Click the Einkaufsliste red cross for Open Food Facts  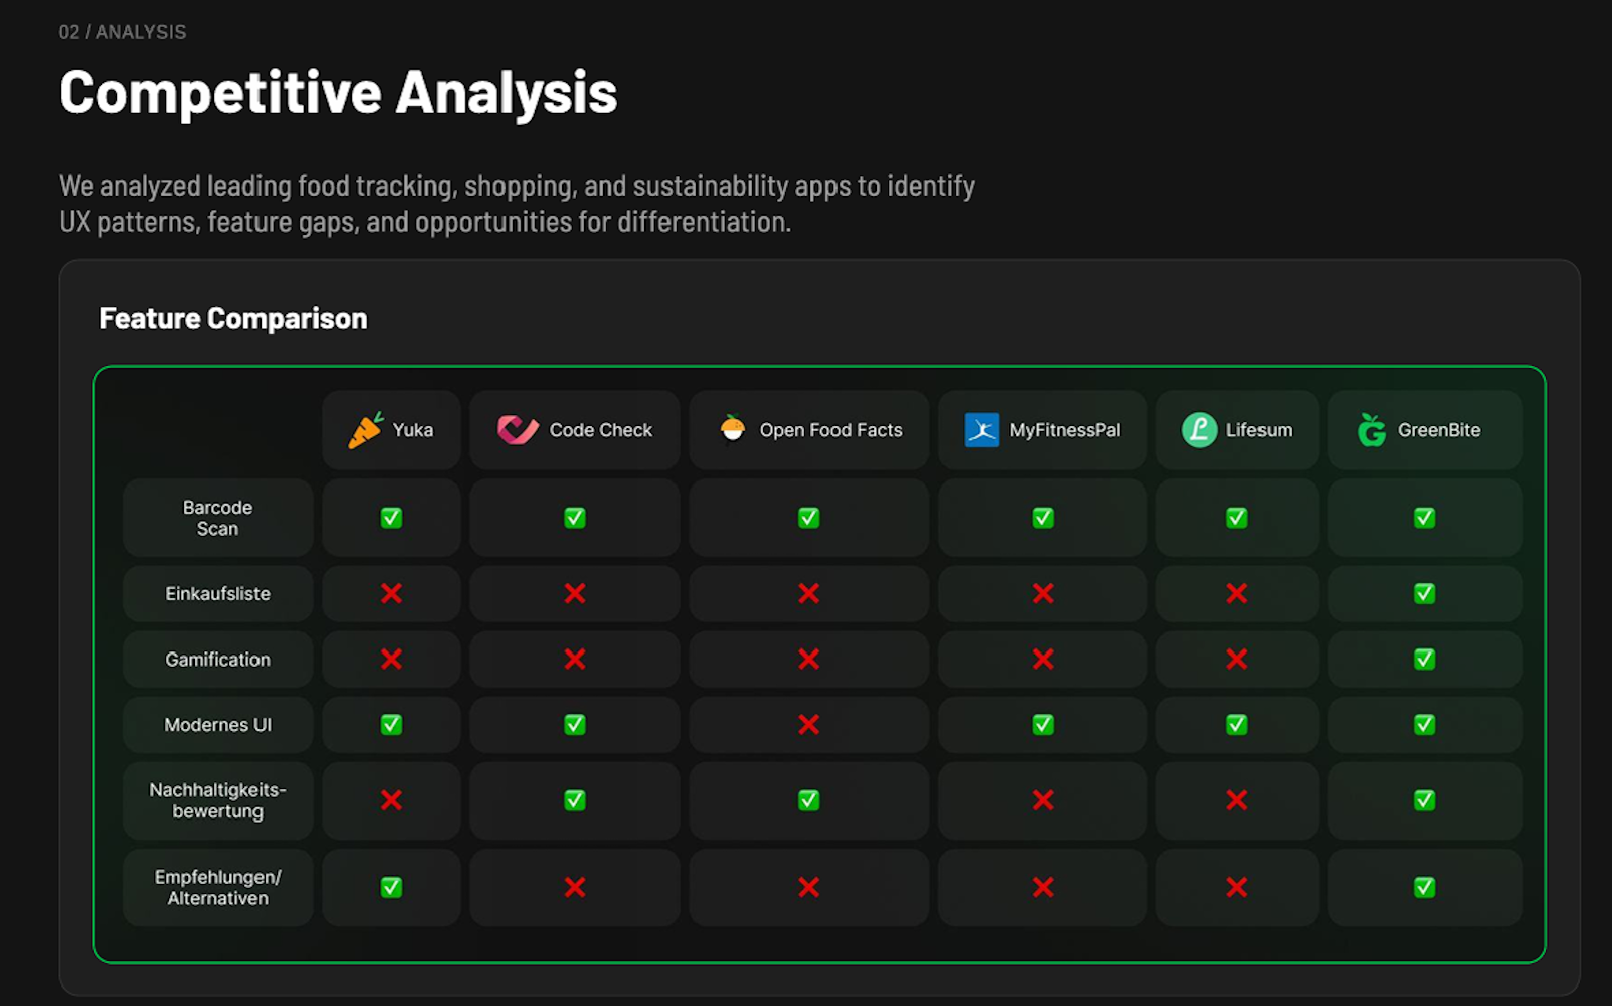click(x=809, y=594)
